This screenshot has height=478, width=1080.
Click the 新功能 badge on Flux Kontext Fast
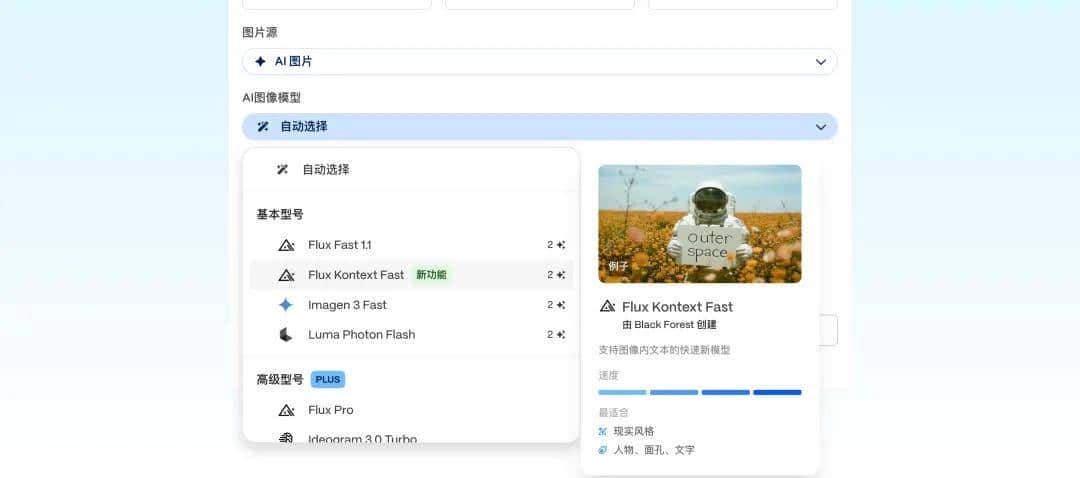[x=431, y=275]
